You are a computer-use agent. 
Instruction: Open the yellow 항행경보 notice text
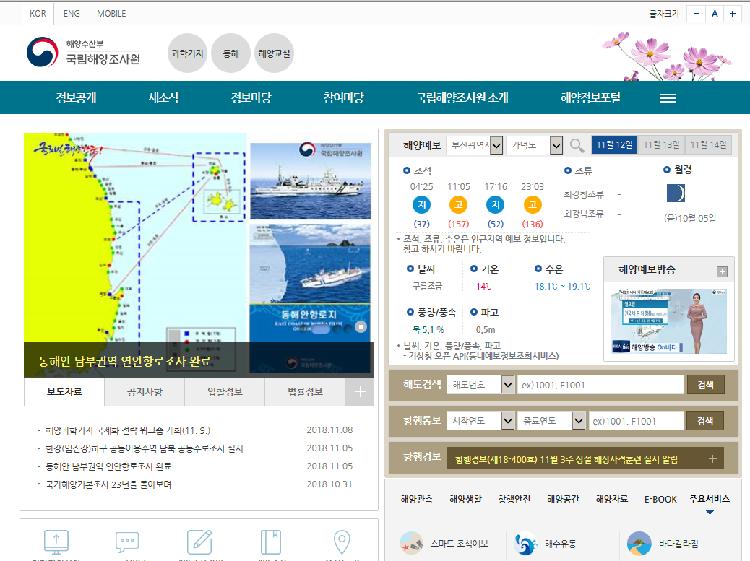point(566,460)
